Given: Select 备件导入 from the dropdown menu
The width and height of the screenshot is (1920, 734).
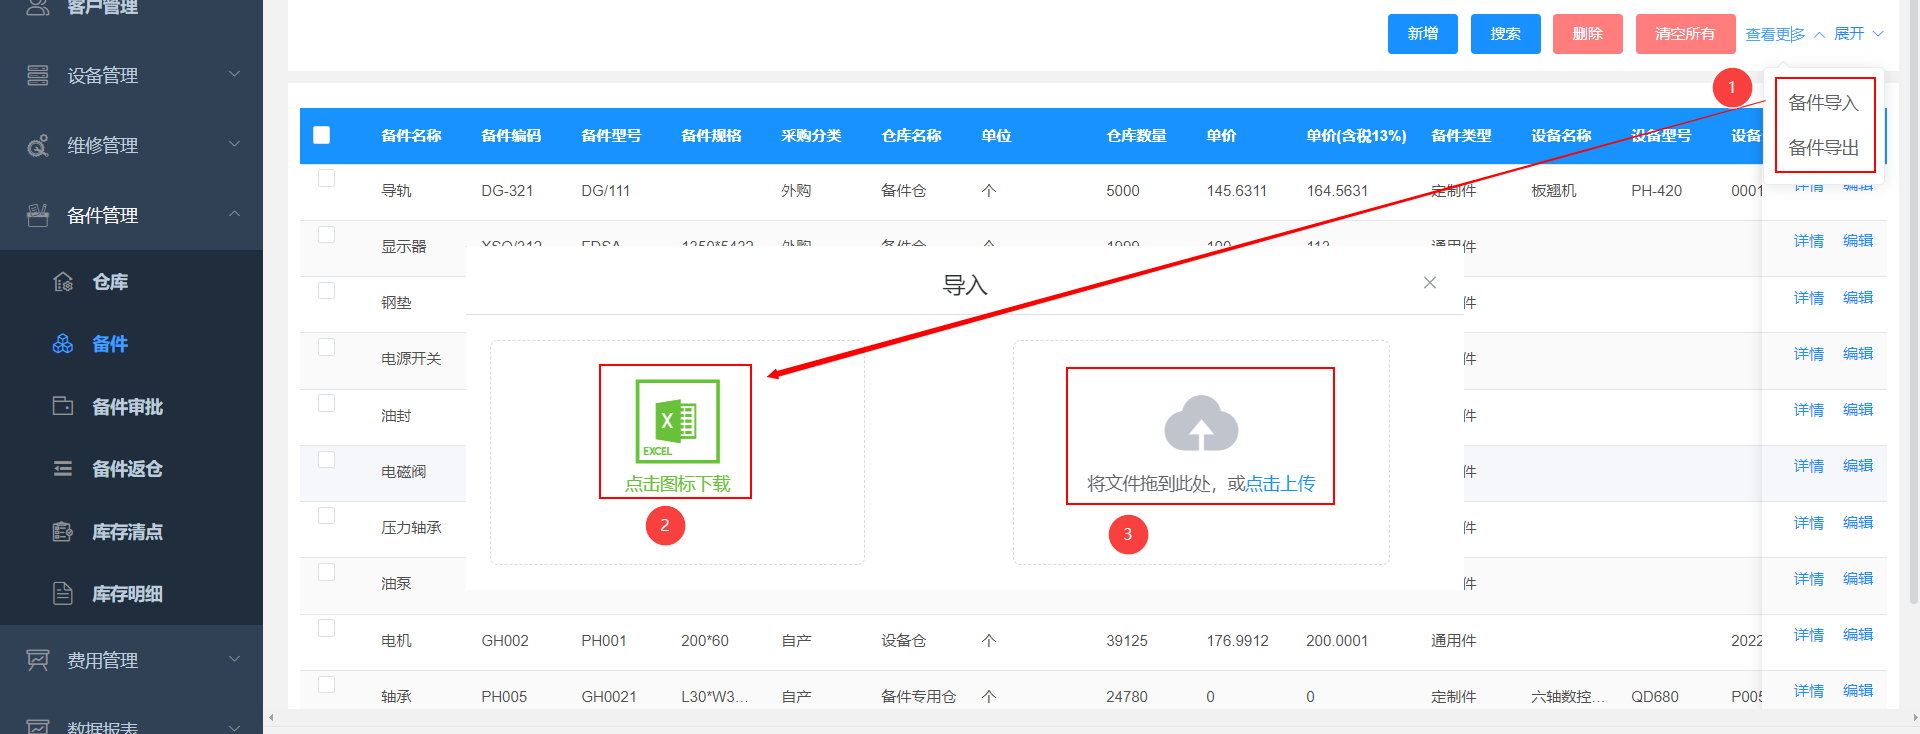Looking at the screenshot, I should (x=1823, y=103).
